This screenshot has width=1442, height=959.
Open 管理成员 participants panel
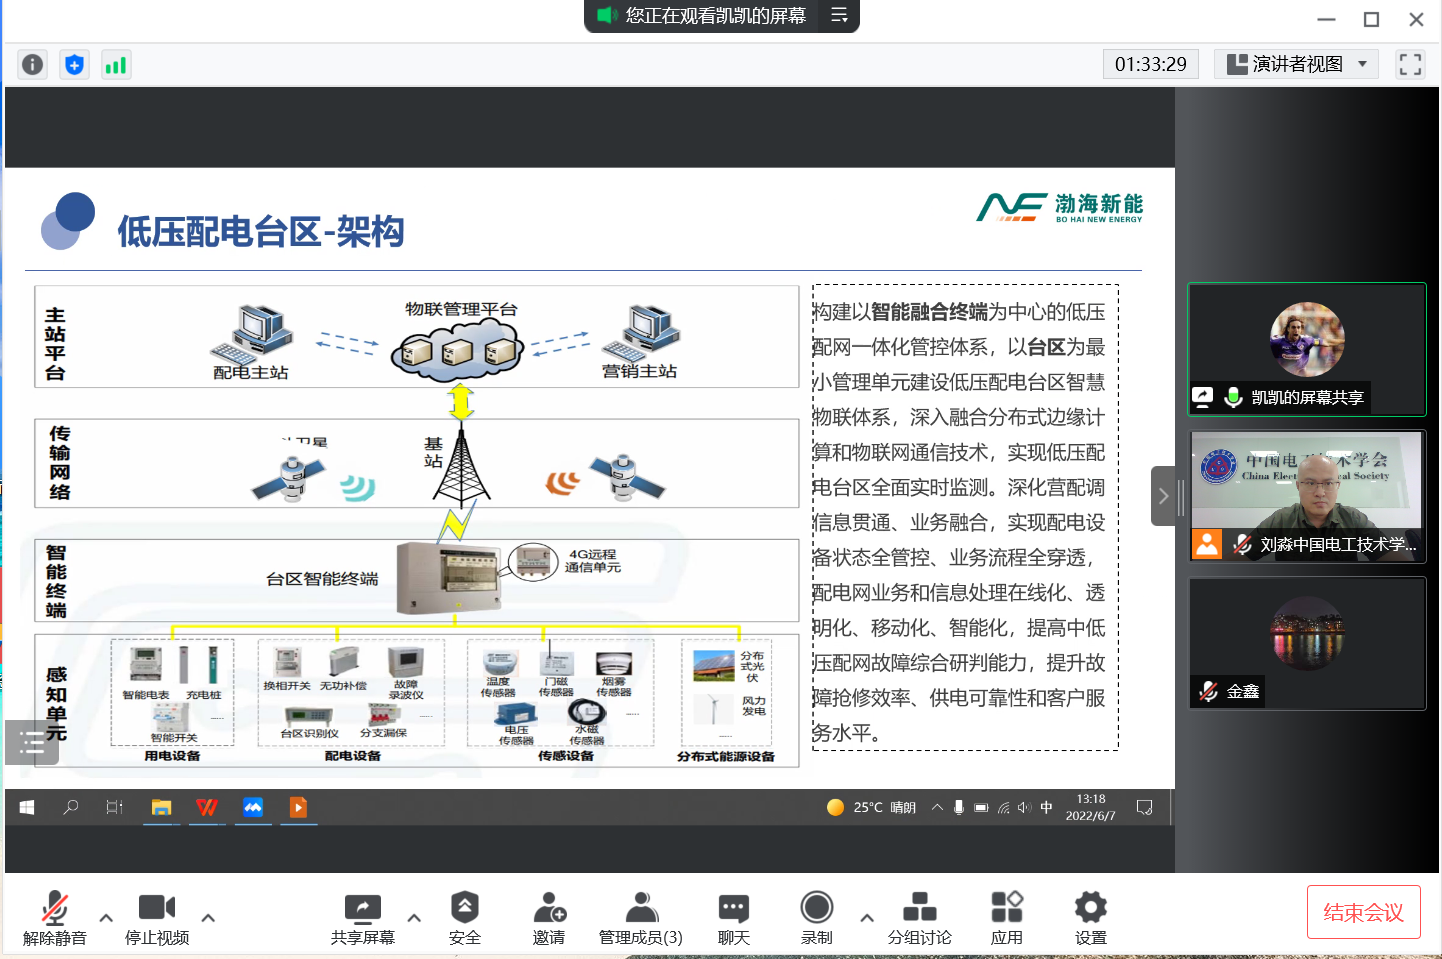[640, 918]
